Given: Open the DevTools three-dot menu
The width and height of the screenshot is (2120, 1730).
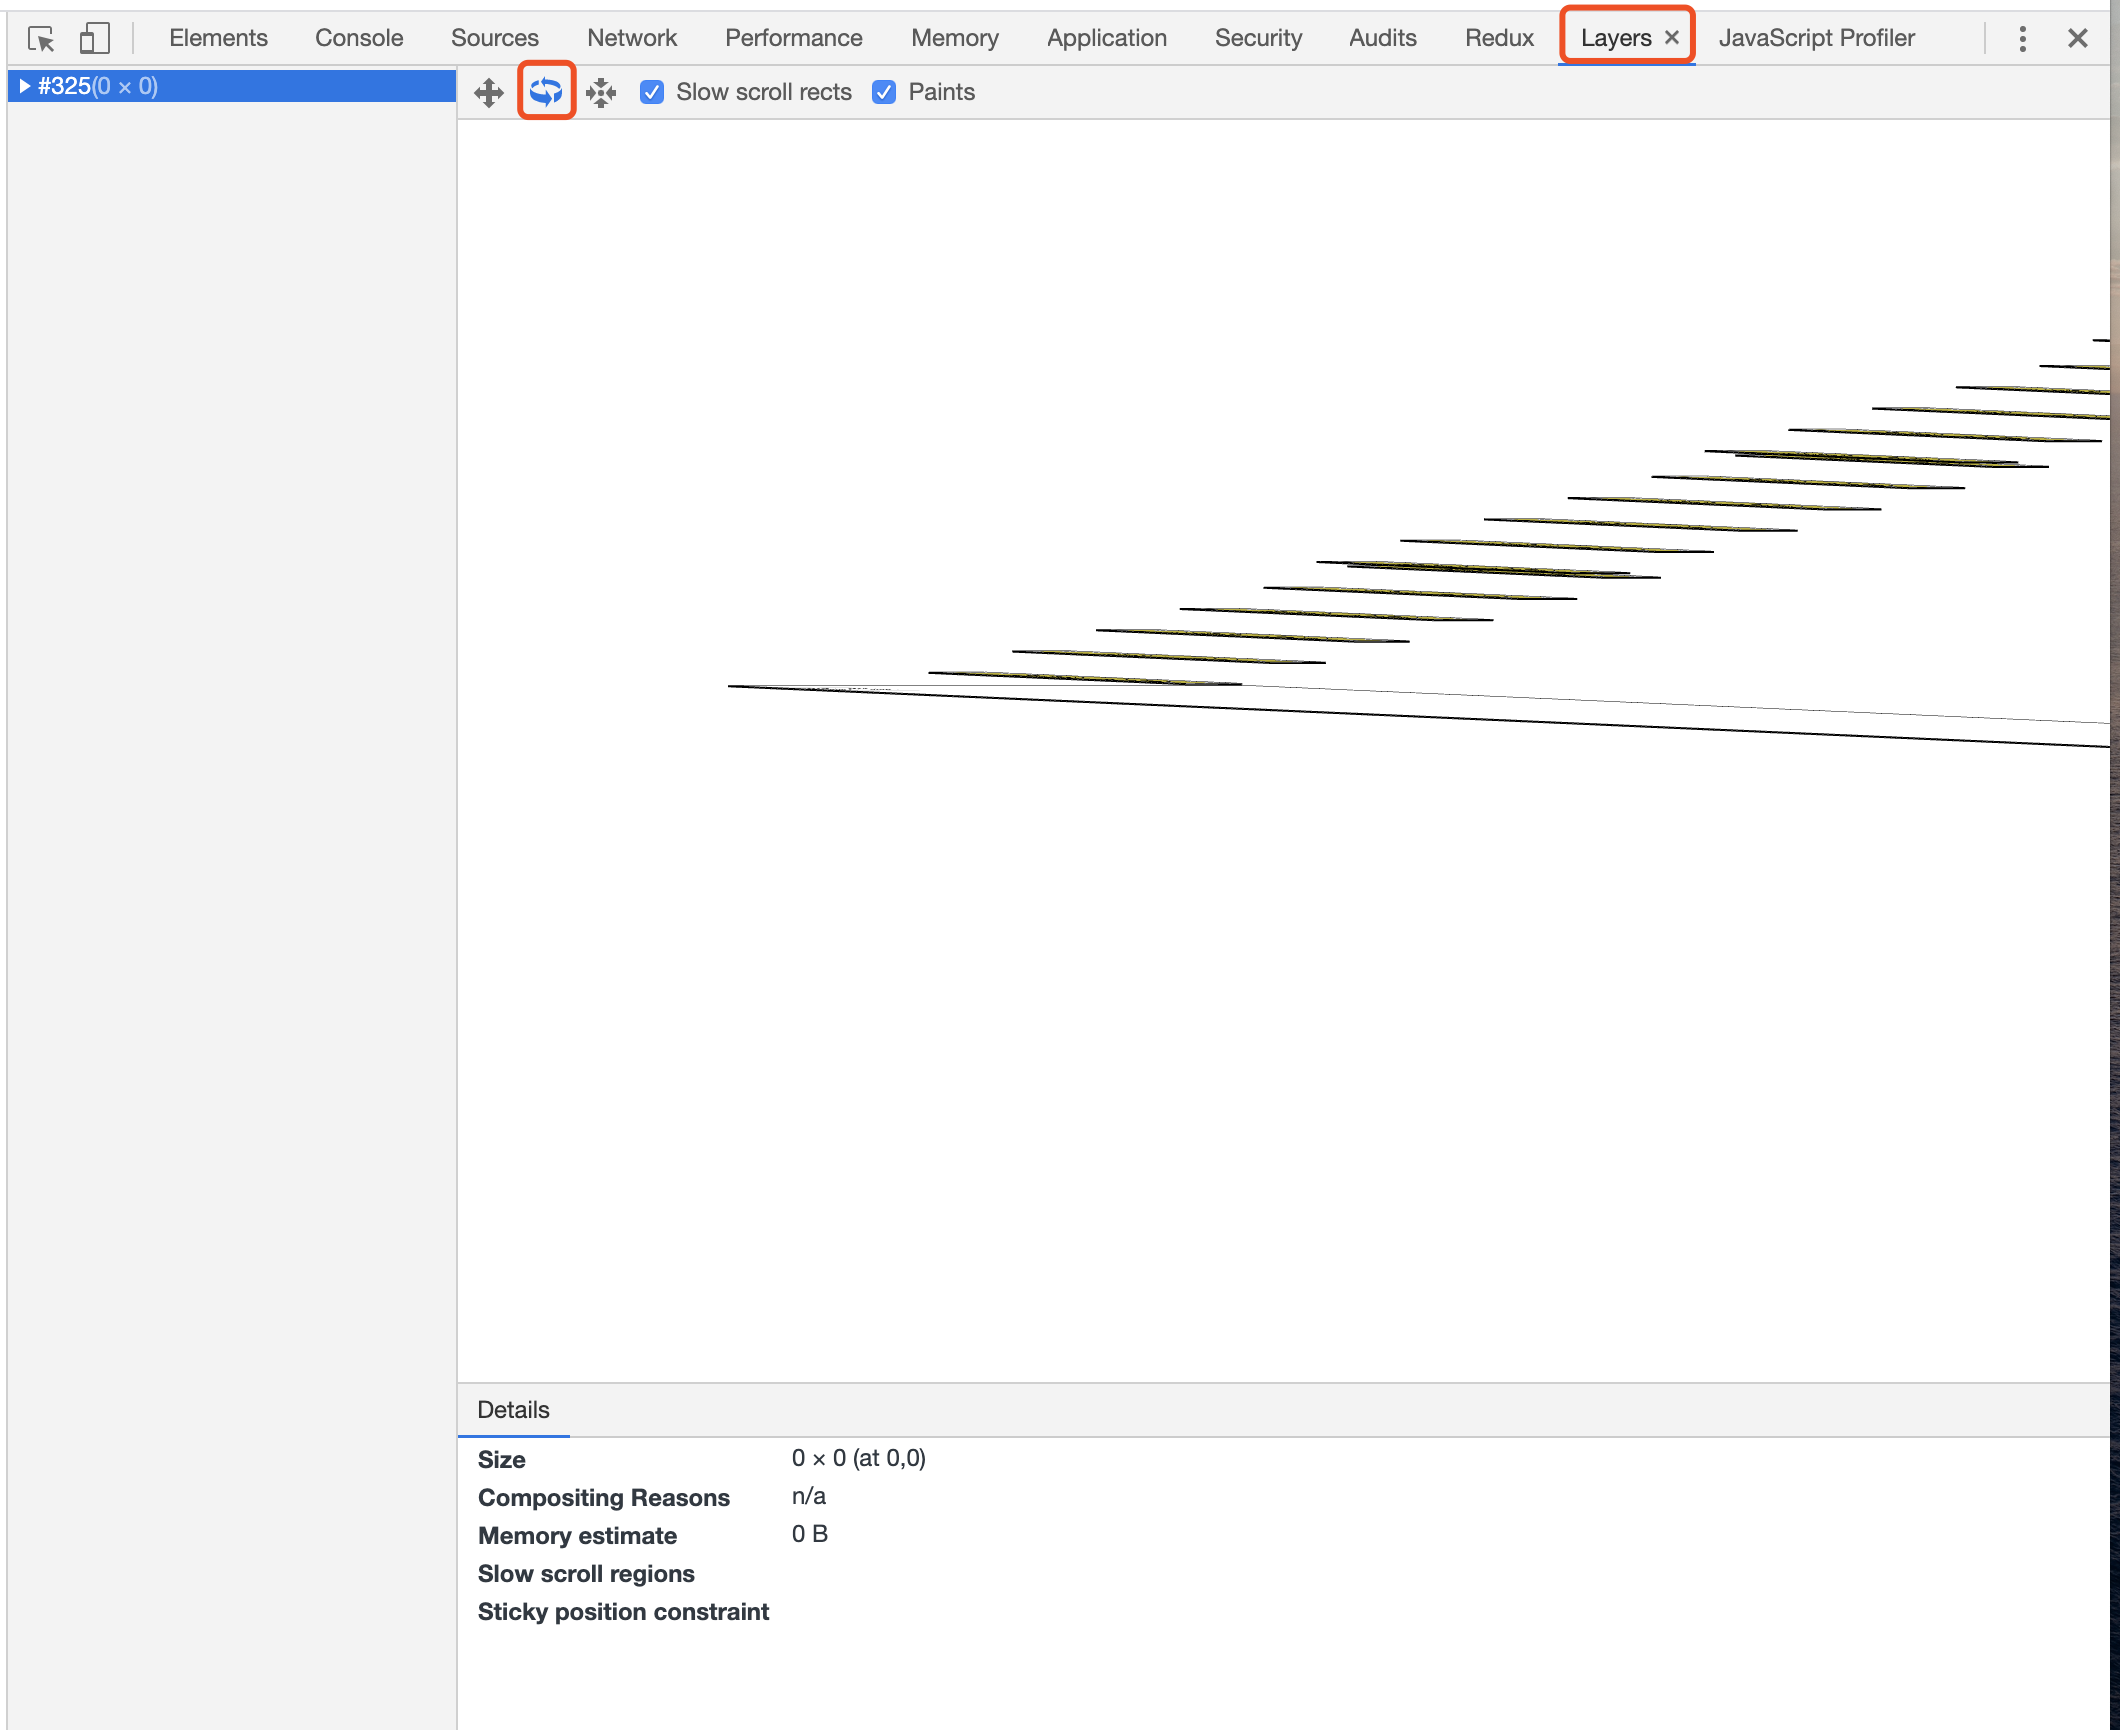Looking at the screenshot, I should pyautogui.click(x=2022, y=38).
